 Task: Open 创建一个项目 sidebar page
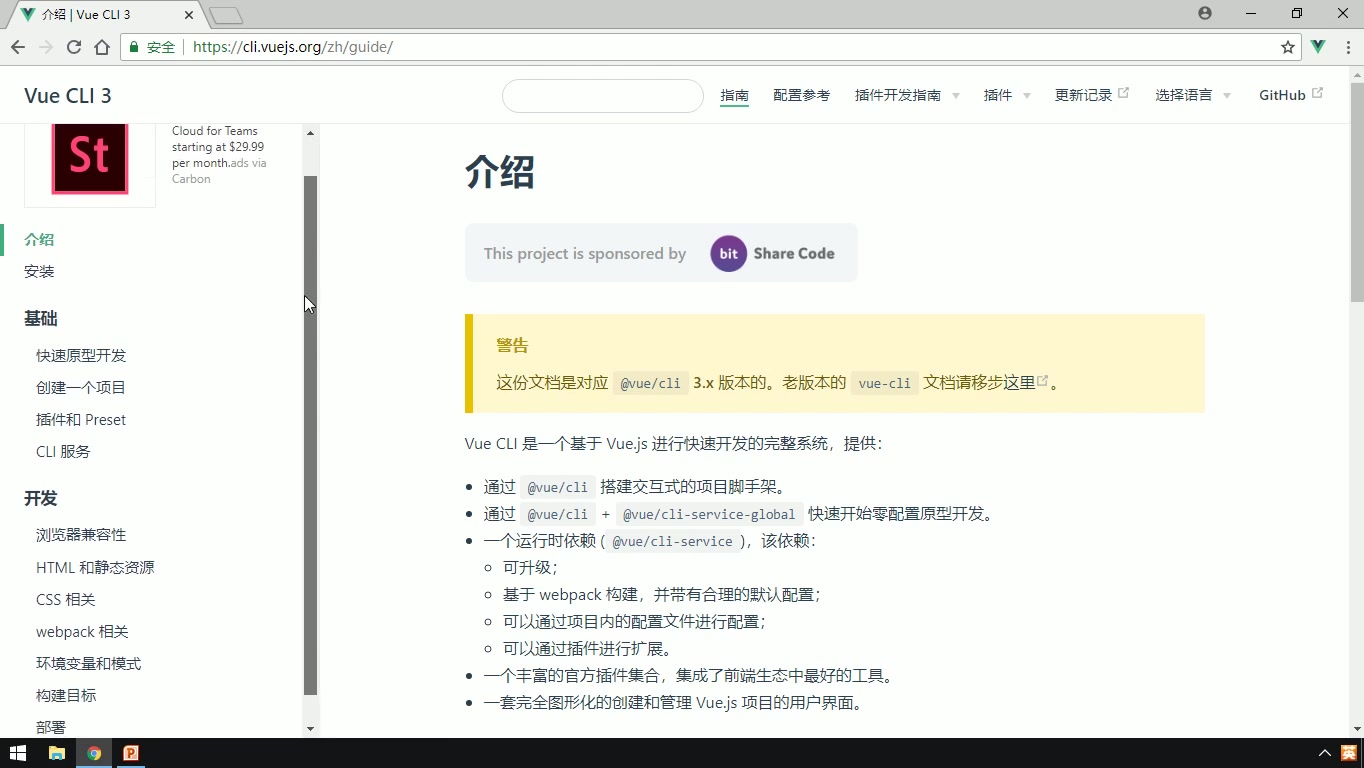[81, 388]
